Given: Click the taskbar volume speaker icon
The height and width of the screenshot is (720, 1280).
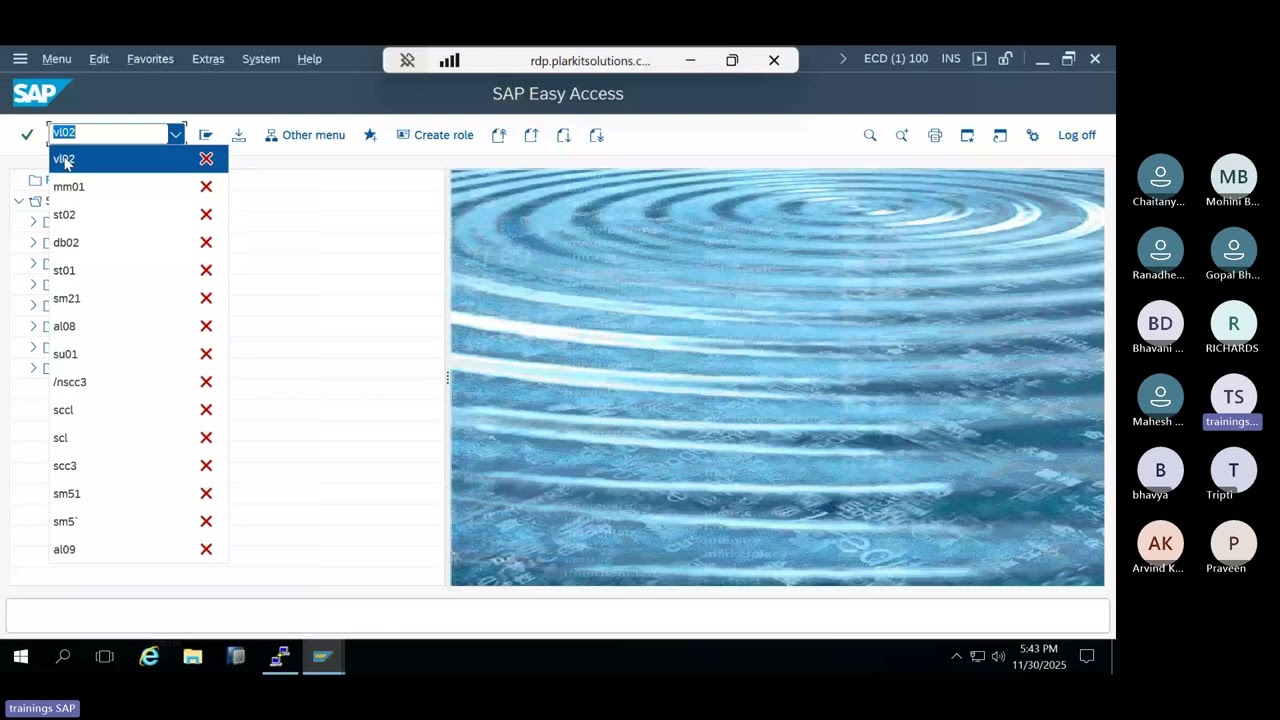Looking at the screenshot, I should (x=998, y=657).
